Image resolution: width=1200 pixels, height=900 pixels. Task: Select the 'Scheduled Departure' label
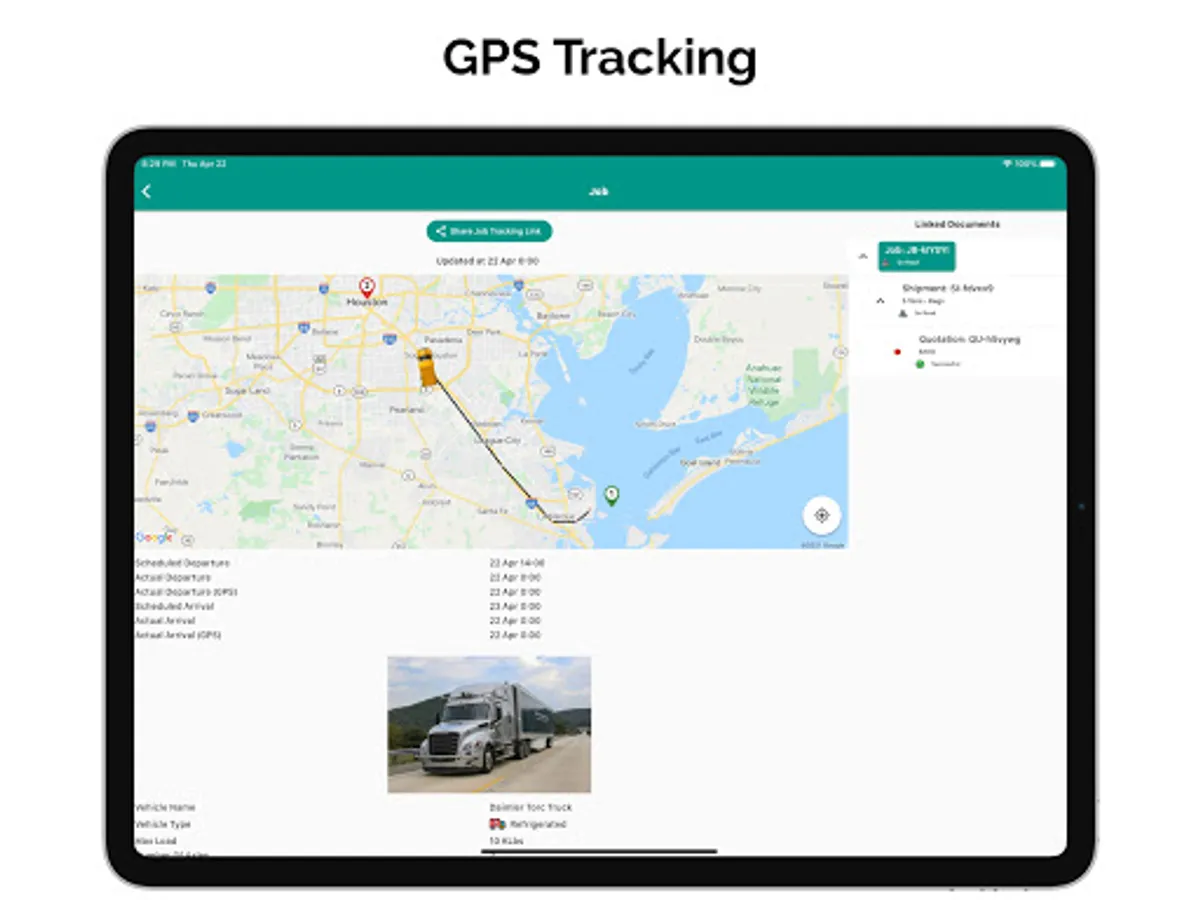click(182, 563)
